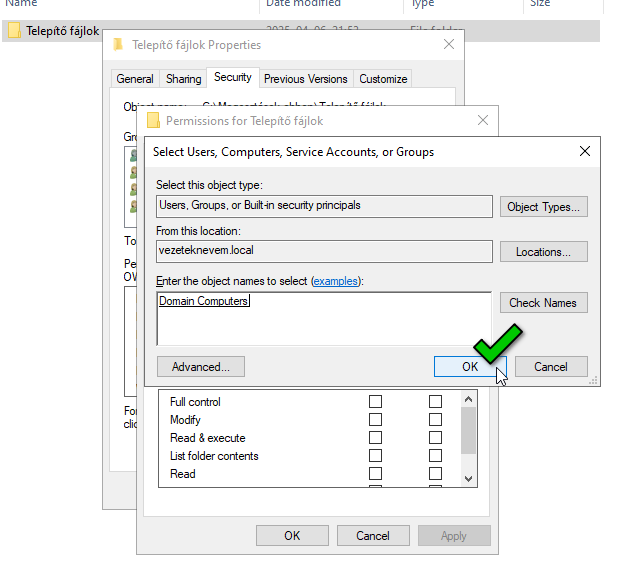Image resolution: width=636 pixels, height=565 pixels.
Task: Check Deny box for Modify permission
Action: tap(435, 420)
